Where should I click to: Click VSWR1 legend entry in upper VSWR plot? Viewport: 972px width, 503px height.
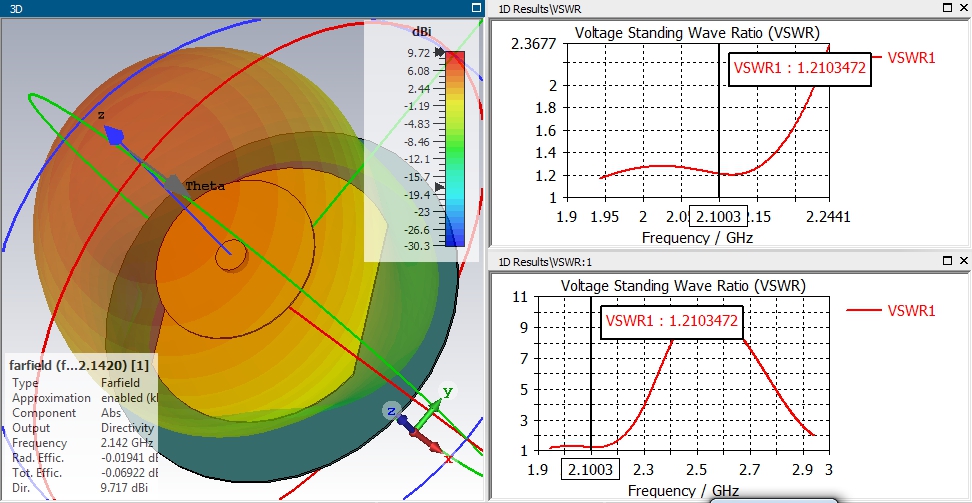coord(911,58)
